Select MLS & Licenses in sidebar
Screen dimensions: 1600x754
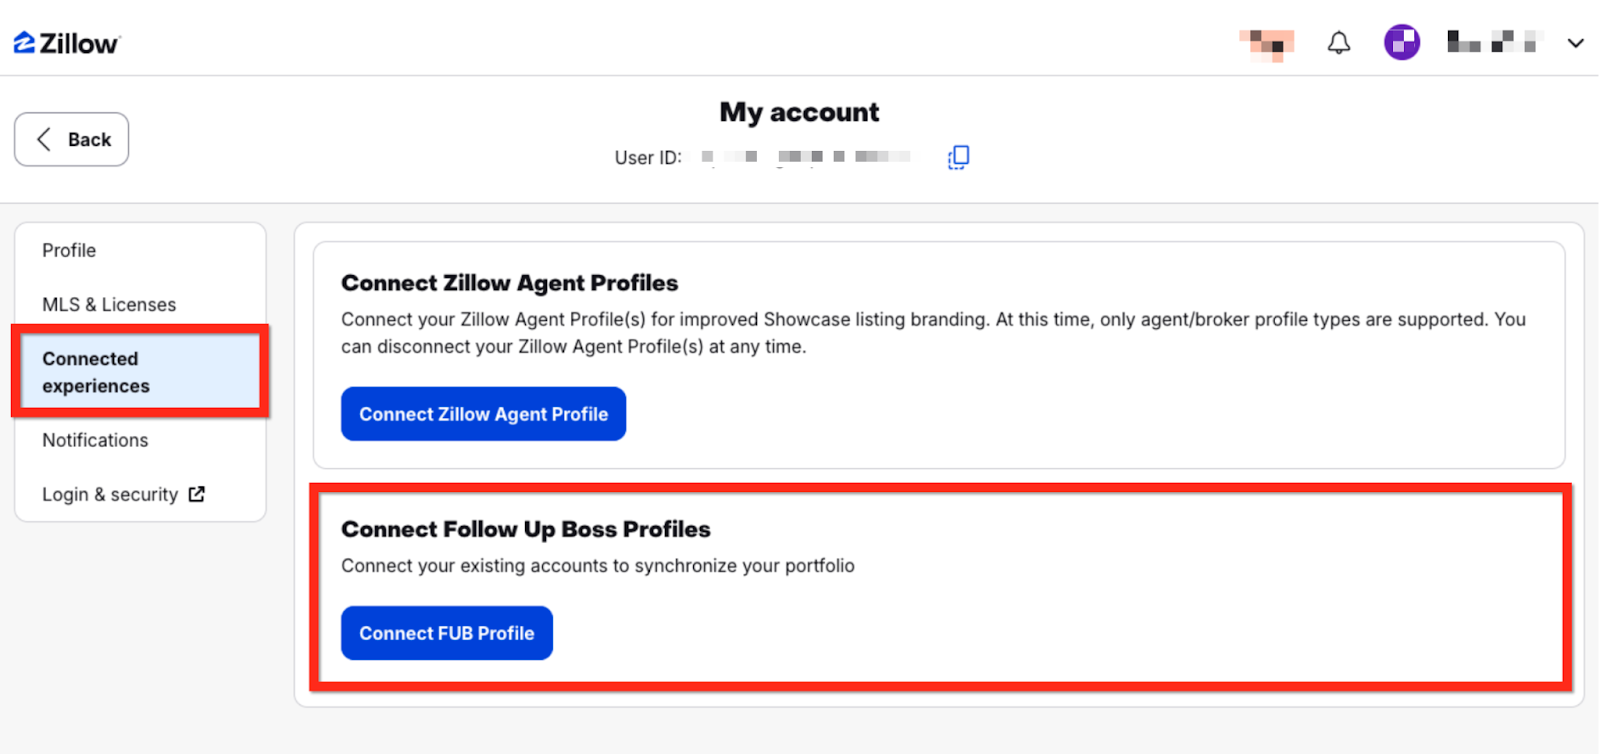click(x=109, y=304)
